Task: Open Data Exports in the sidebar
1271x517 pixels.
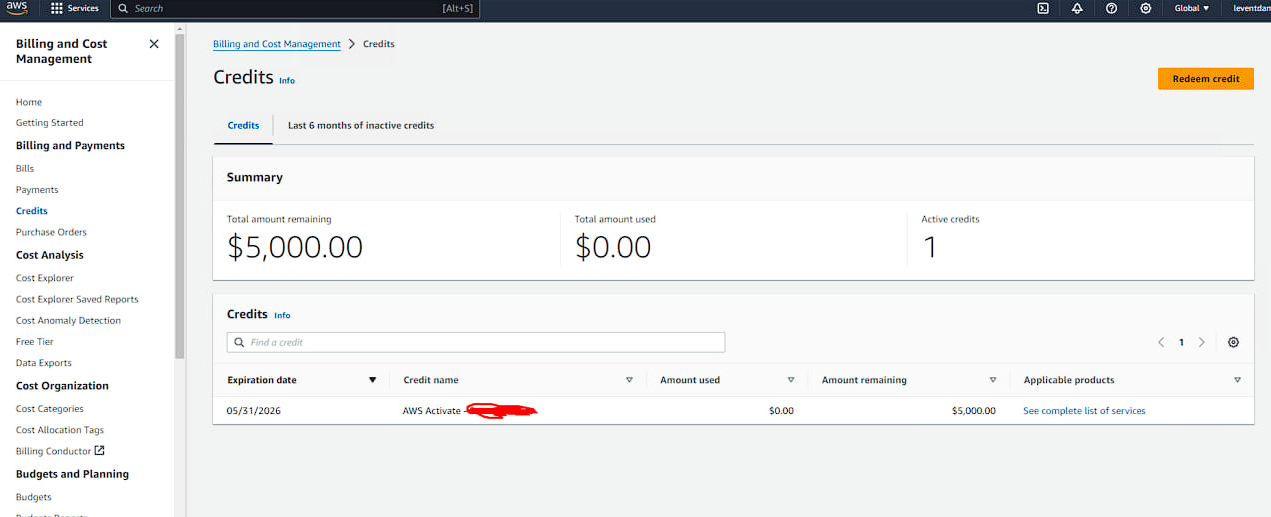Action: pos(44,363)
